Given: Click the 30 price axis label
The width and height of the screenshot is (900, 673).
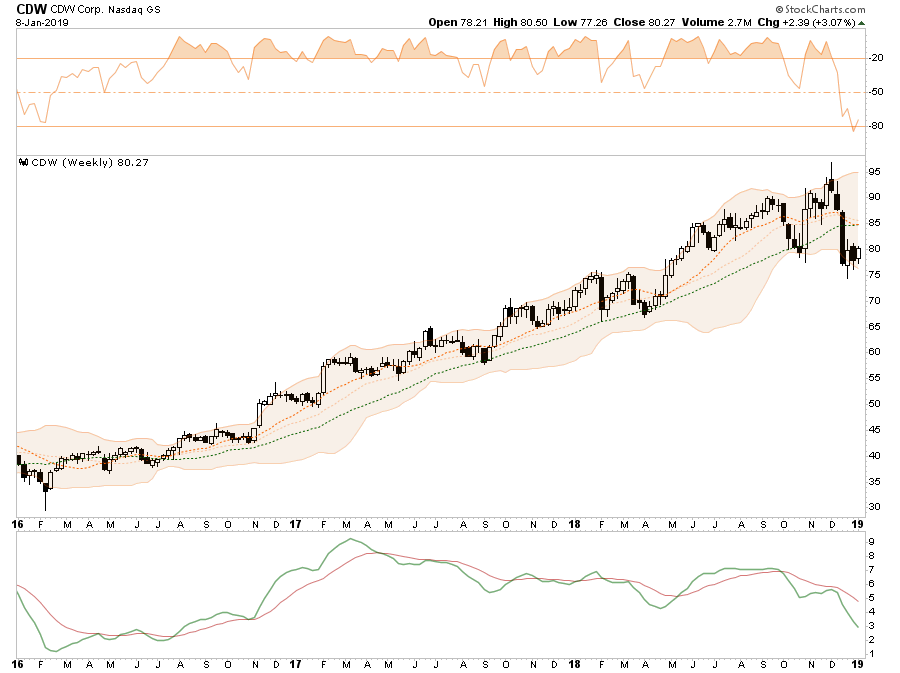Looking at the screenshot, I should point(875,507).
